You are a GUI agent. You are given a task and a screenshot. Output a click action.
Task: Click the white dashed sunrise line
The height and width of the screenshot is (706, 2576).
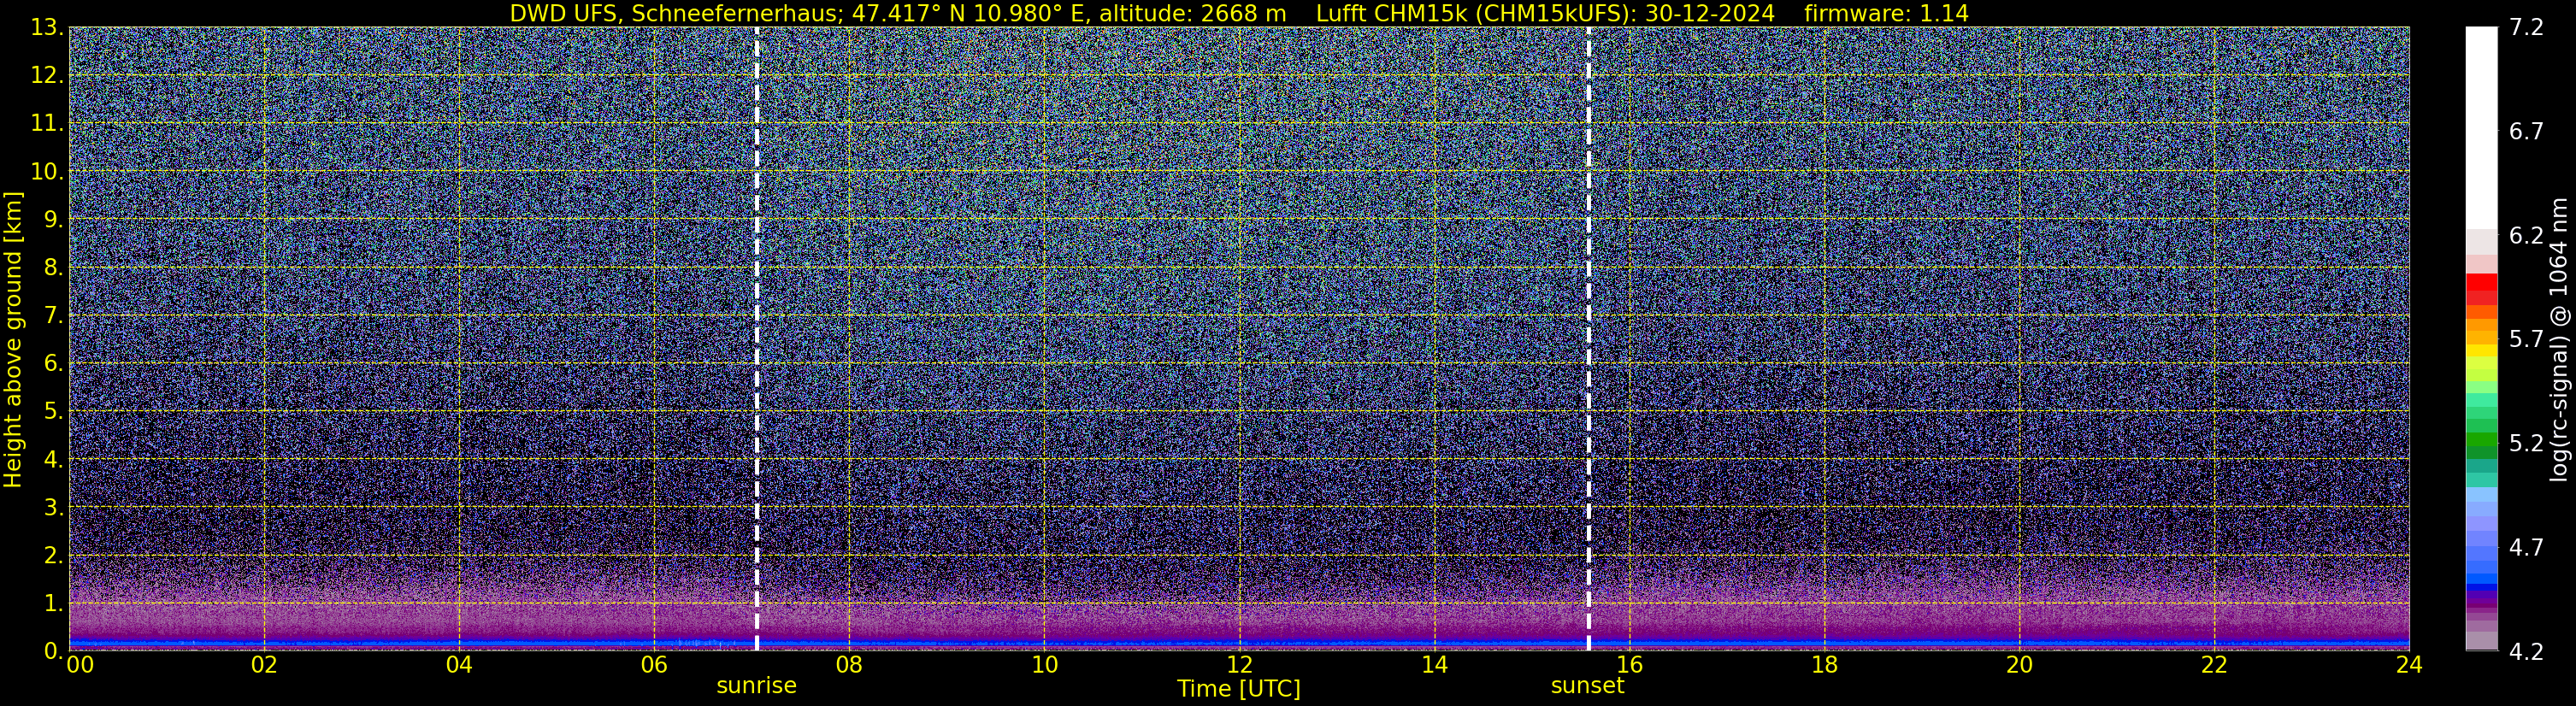(757, 338)
